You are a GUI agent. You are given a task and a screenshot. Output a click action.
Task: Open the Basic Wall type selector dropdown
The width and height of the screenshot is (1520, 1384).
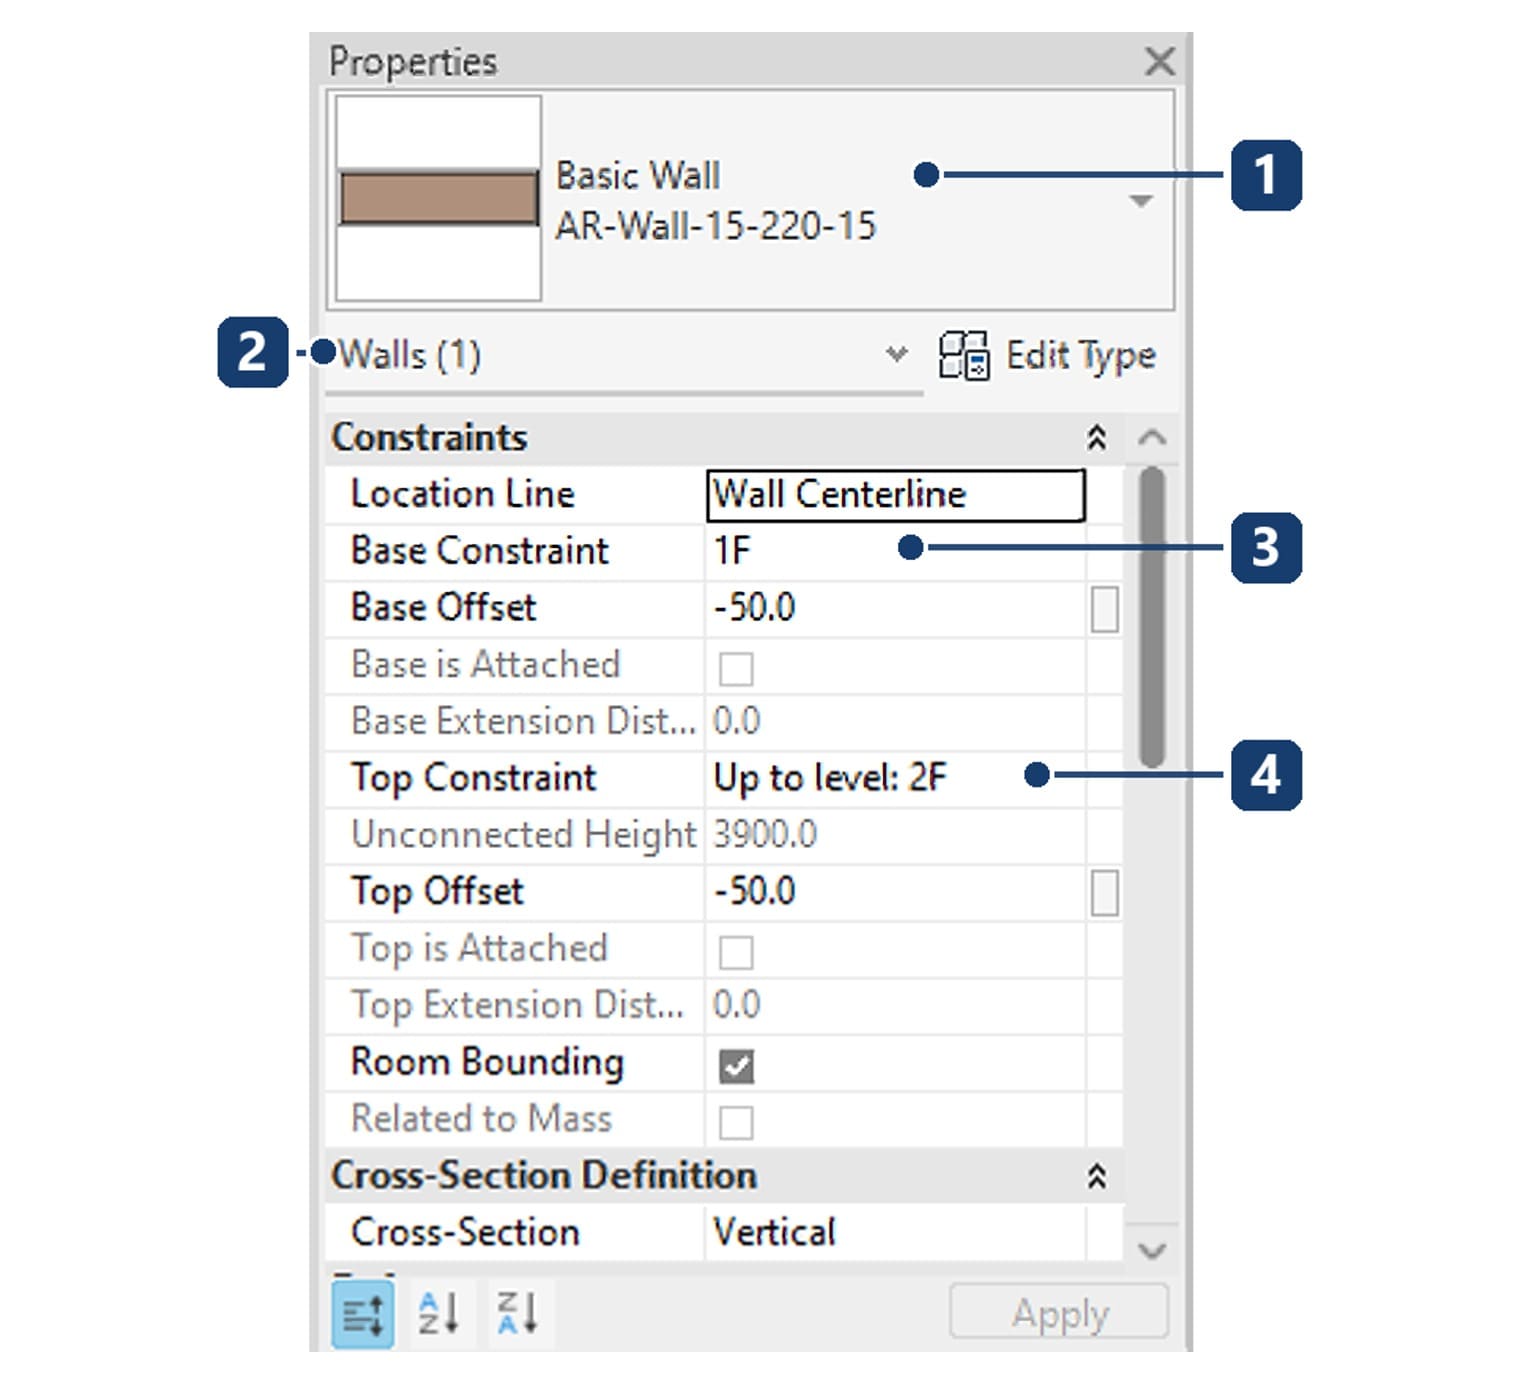[1141, 201]
